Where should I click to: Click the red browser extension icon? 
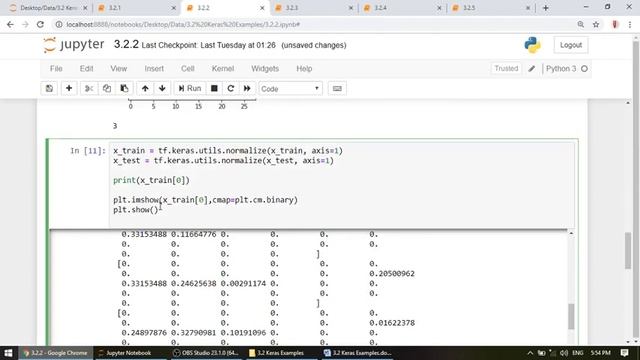(615, 24)
